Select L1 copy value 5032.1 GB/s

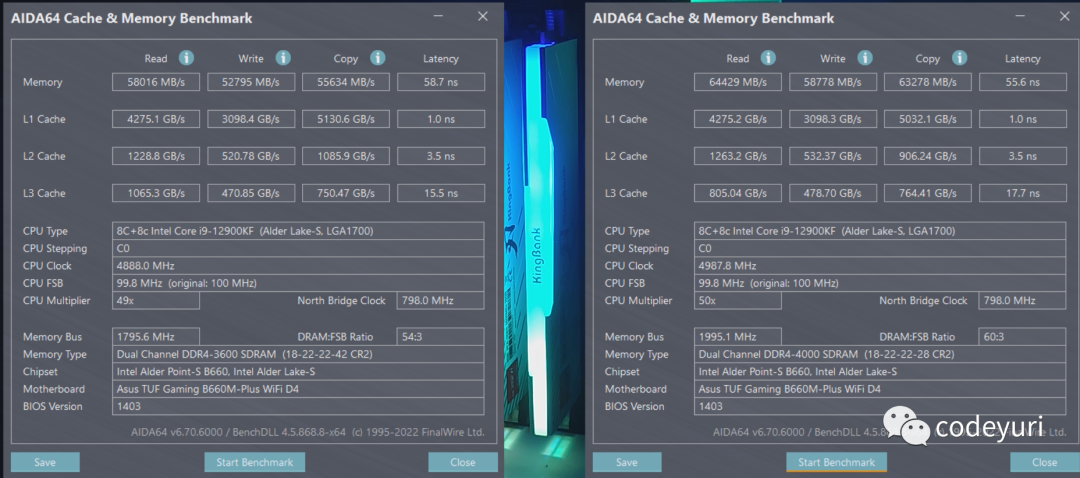pyautogui.click(x=928, y=119)
